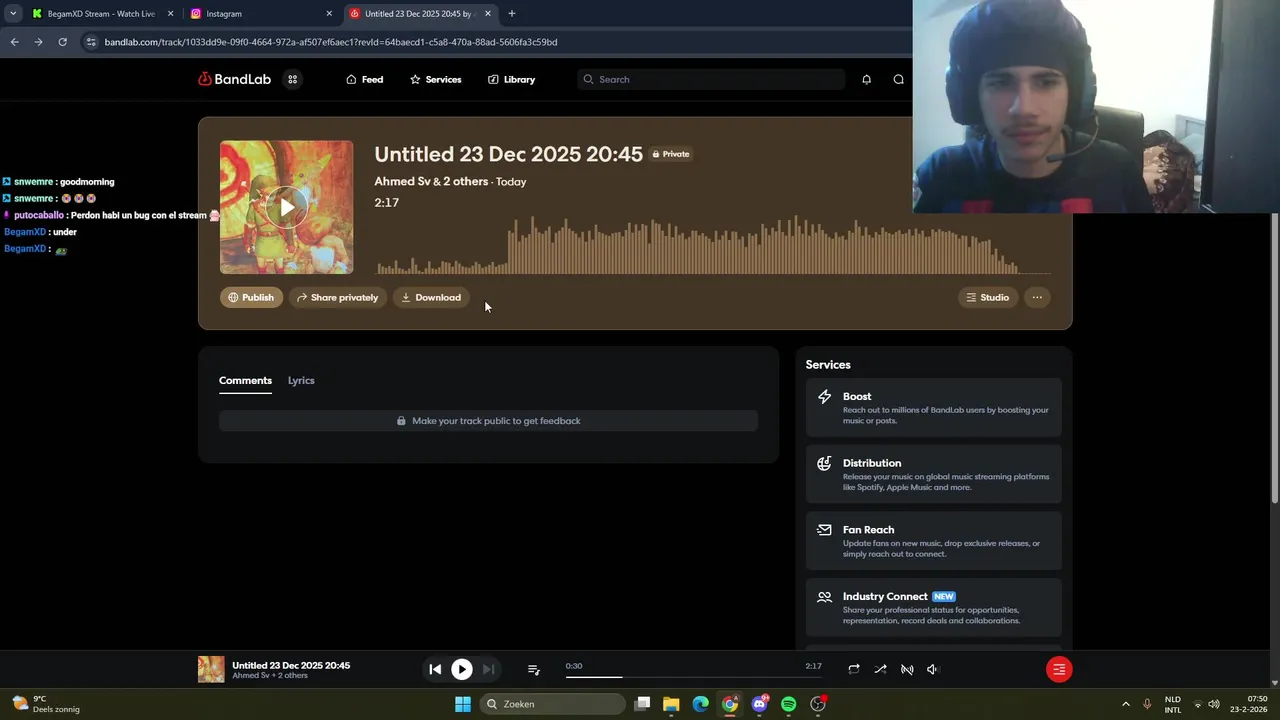Click the page vertical scrollbar

tap(1274, 358)
